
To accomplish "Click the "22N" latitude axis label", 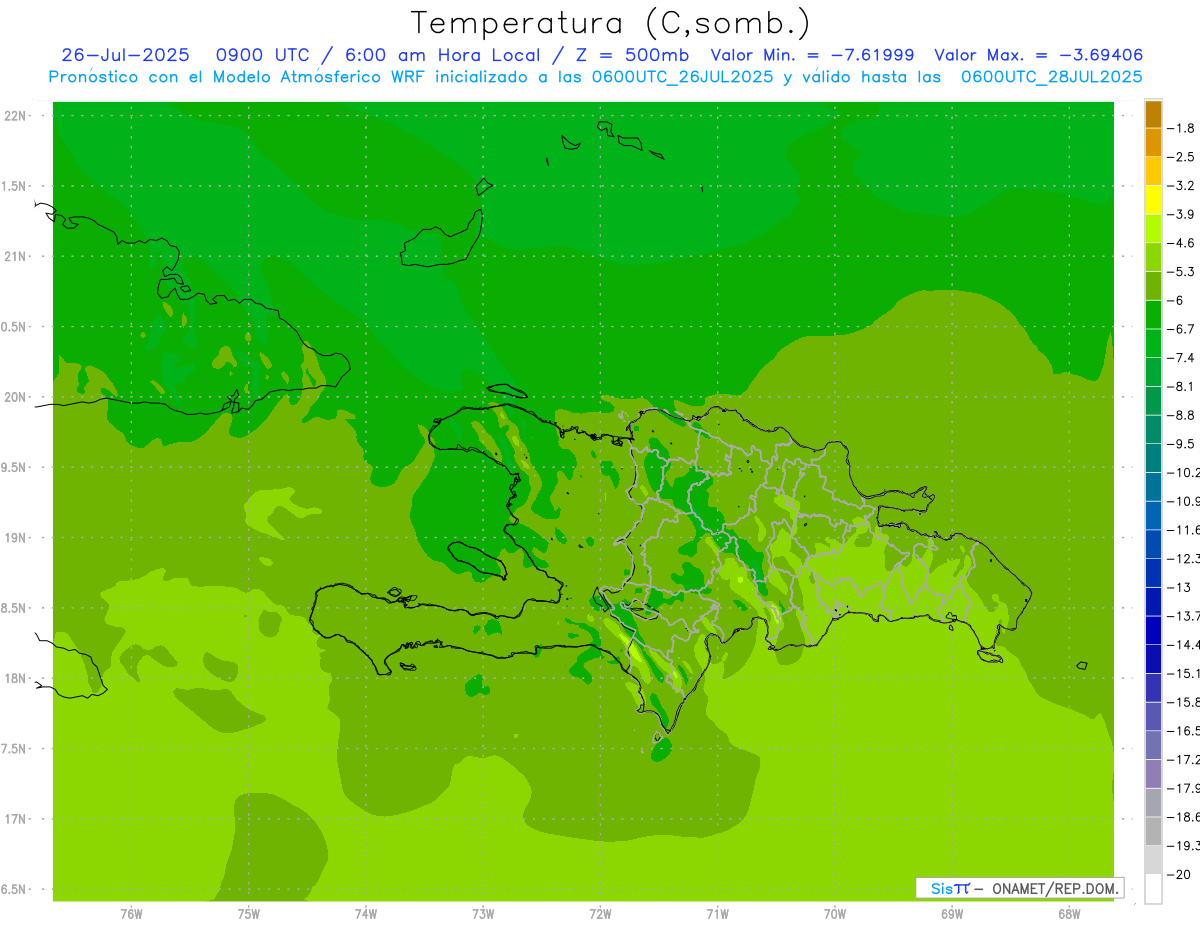I will coord(16,116).
